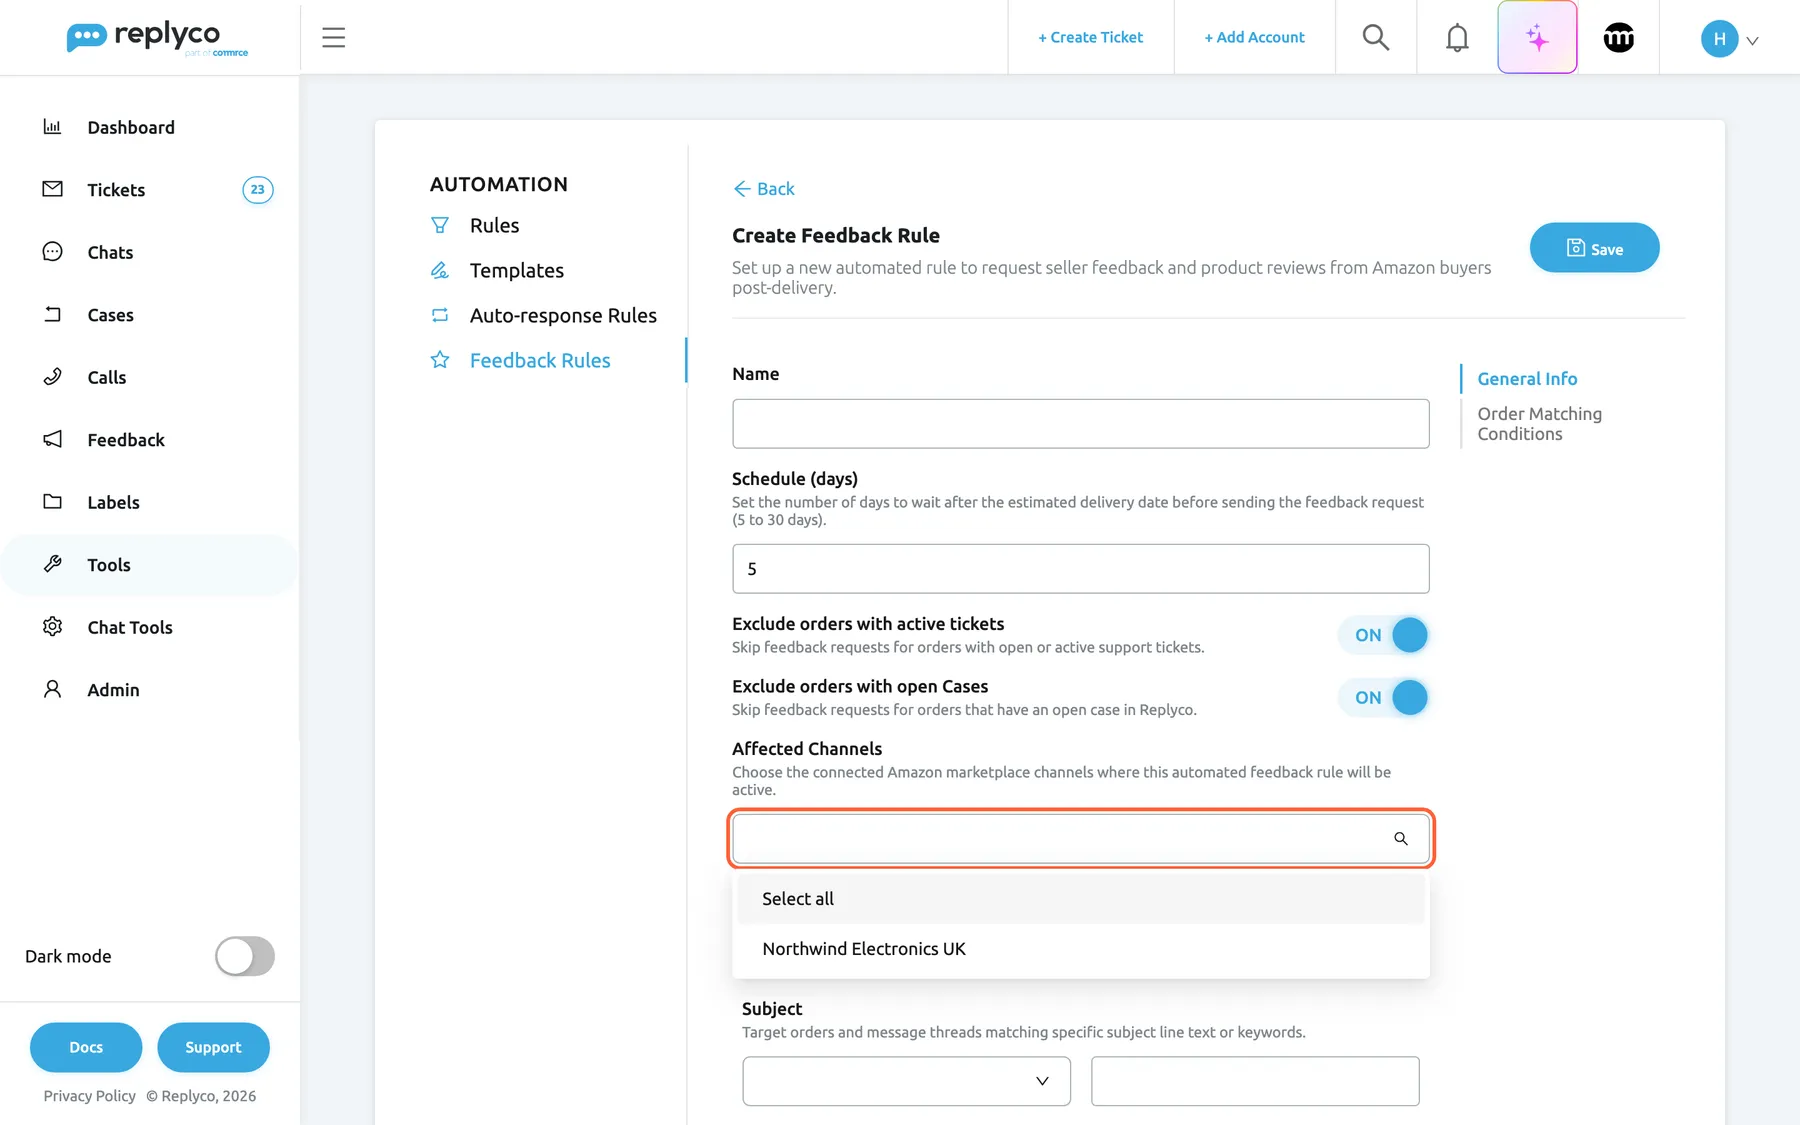
Task: Open the user avatar H menu
Action: click(1729, 38)
